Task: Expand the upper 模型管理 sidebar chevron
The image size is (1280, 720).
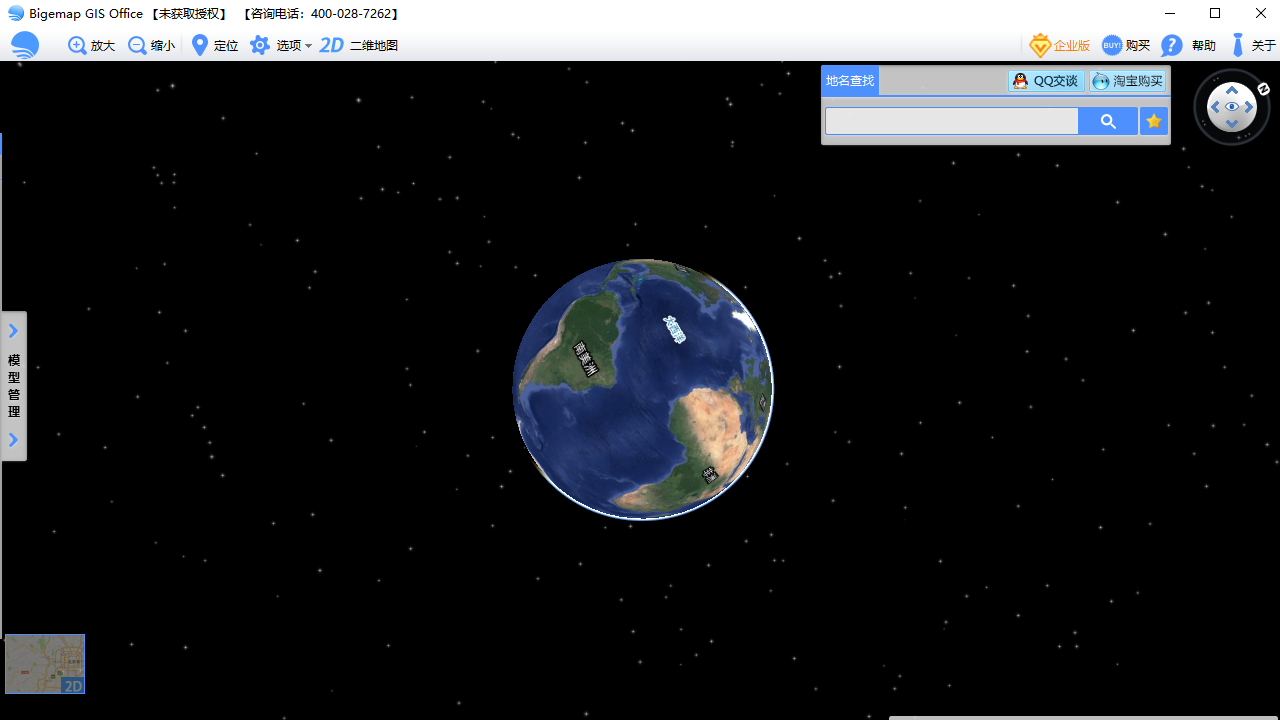Action: (x=13, y=330)
